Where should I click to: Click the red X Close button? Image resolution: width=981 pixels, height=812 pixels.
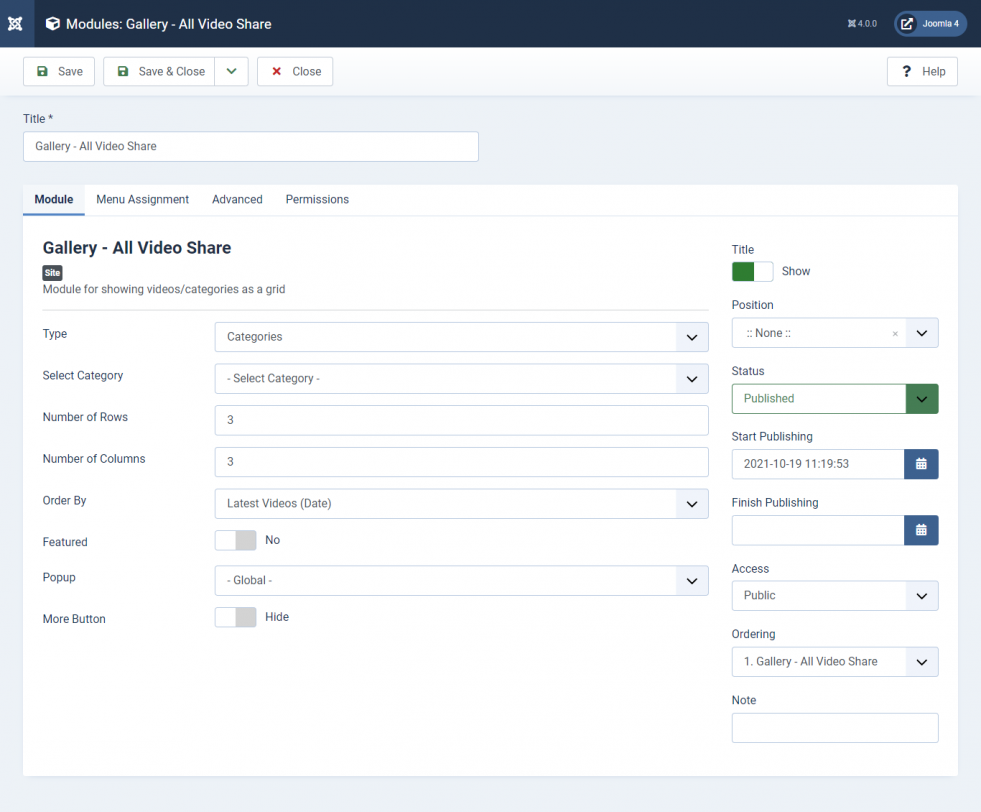click(x=295, y=71)
